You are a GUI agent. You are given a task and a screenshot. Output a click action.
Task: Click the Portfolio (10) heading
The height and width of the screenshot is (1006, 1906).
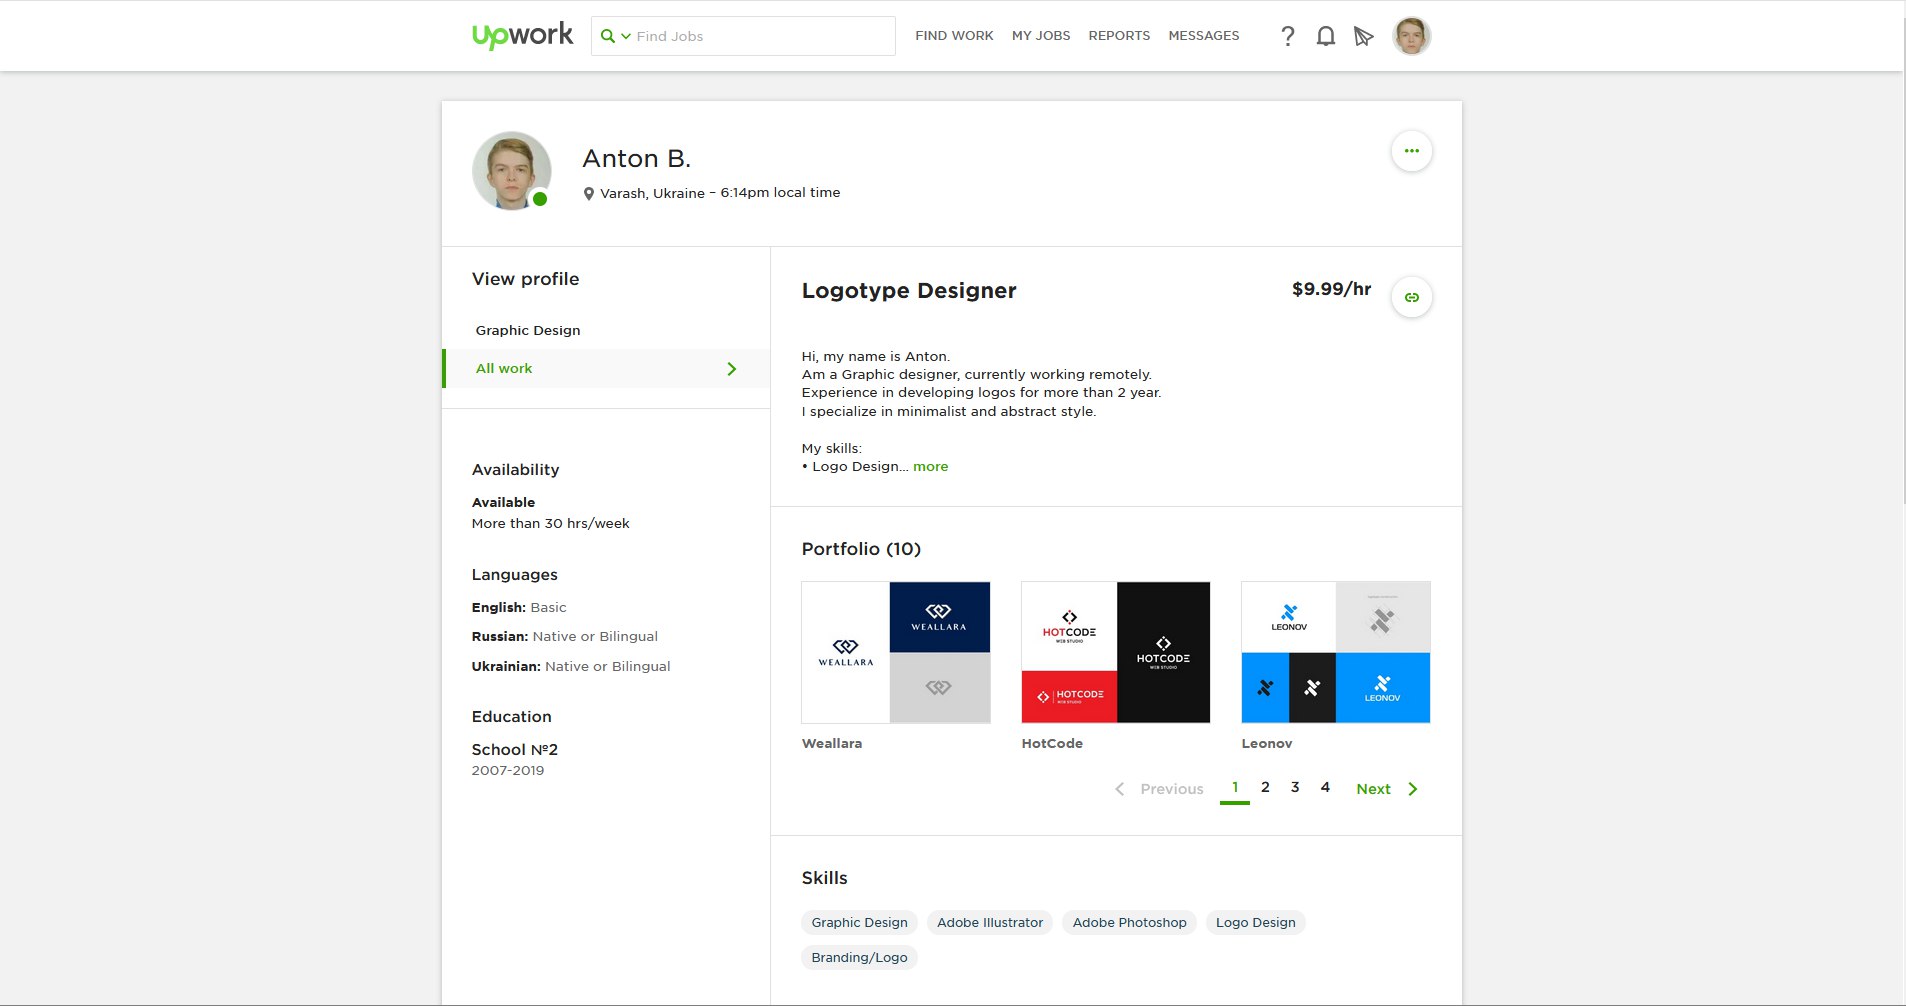[861, 549]
